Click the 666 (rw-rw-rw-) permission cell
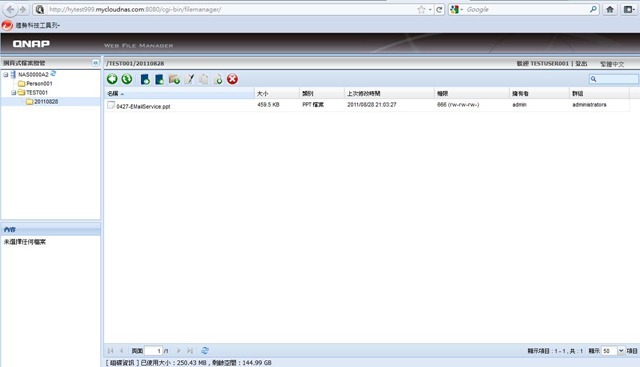640x367 pixels. pyautogui.click(x=458, y=105)
